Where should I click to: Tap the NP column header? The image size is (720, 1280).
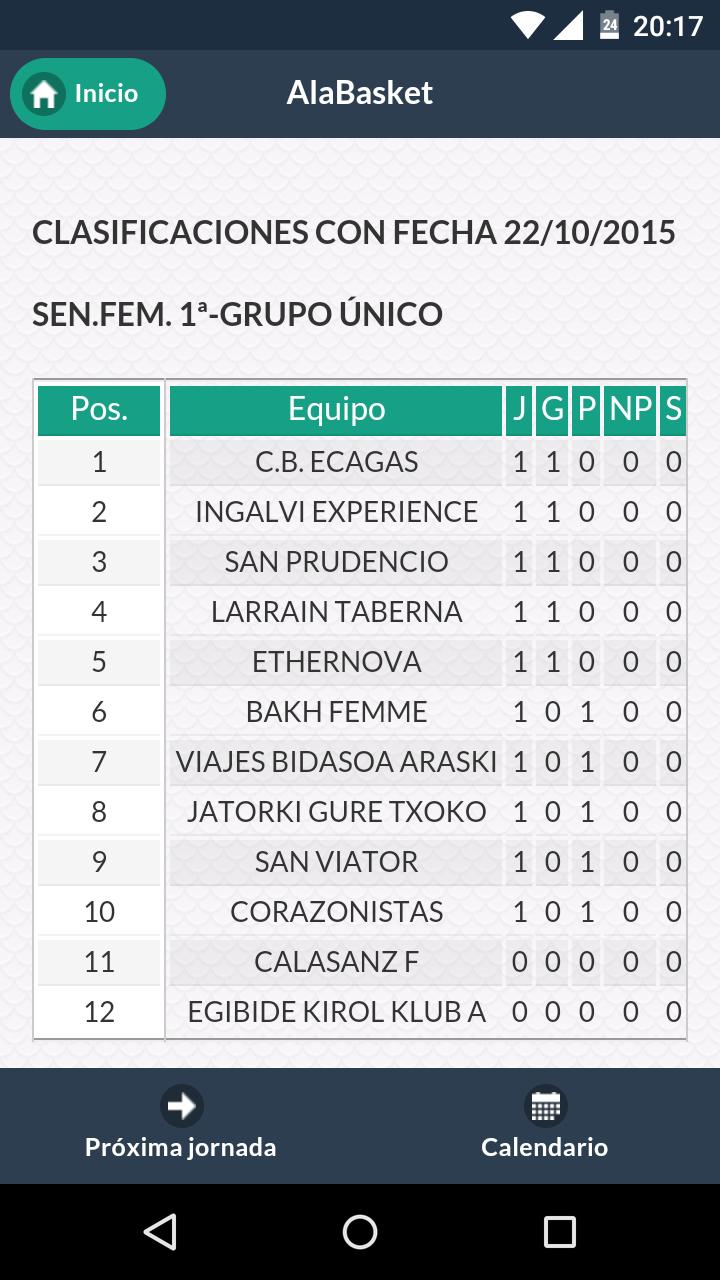(630, 409)
